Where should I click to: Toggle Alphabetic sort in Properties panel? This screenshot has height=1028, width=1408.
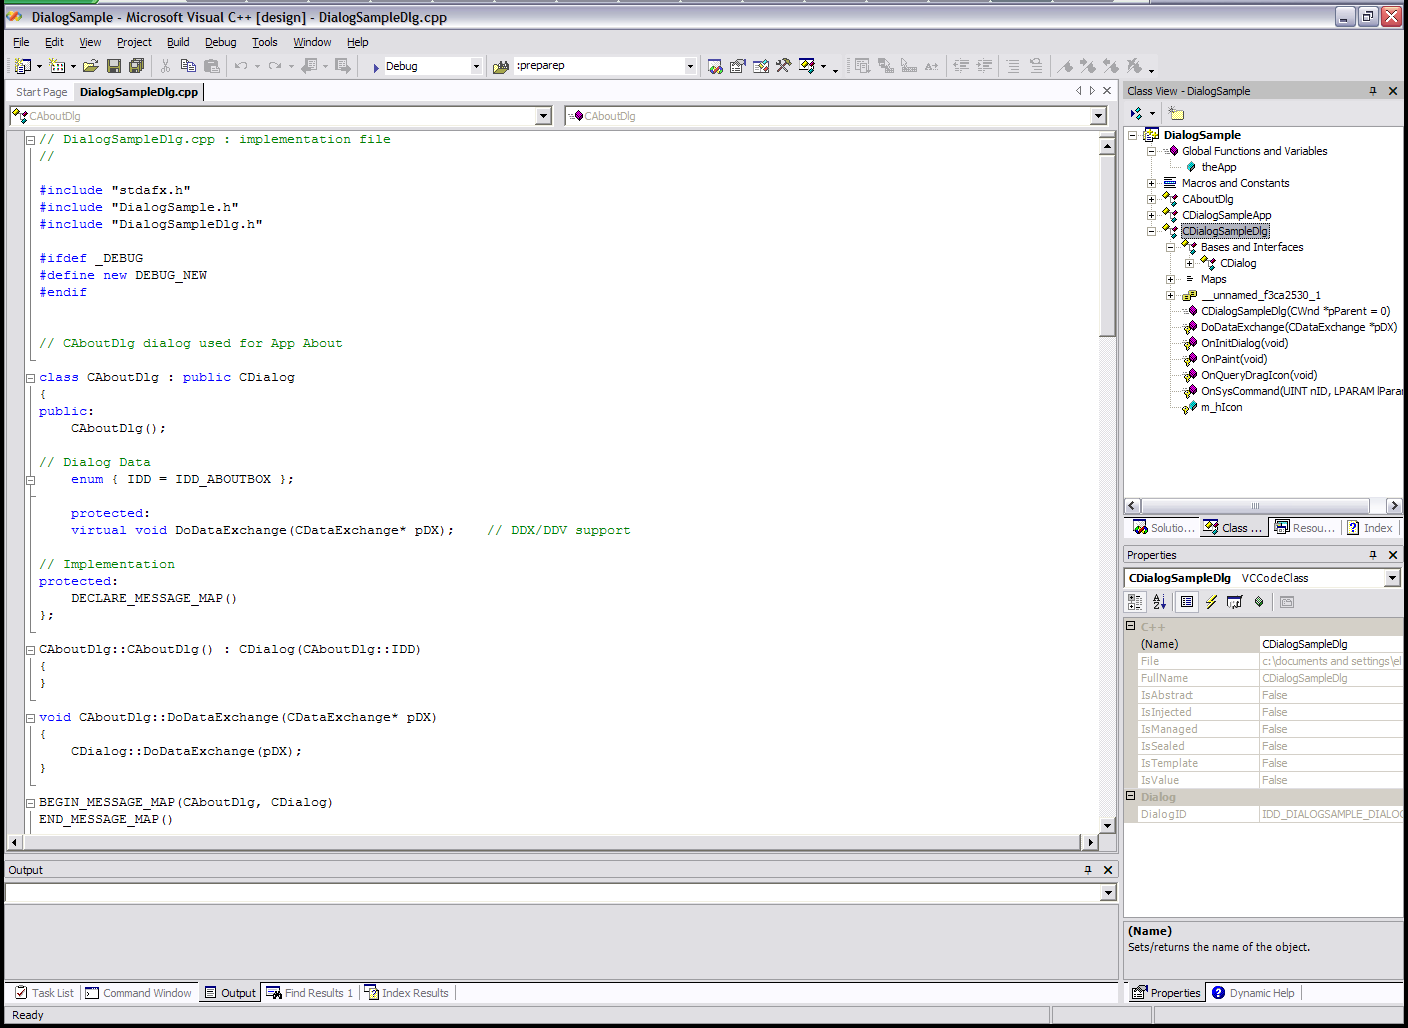pyautogui.click(x=1159, y=602)
